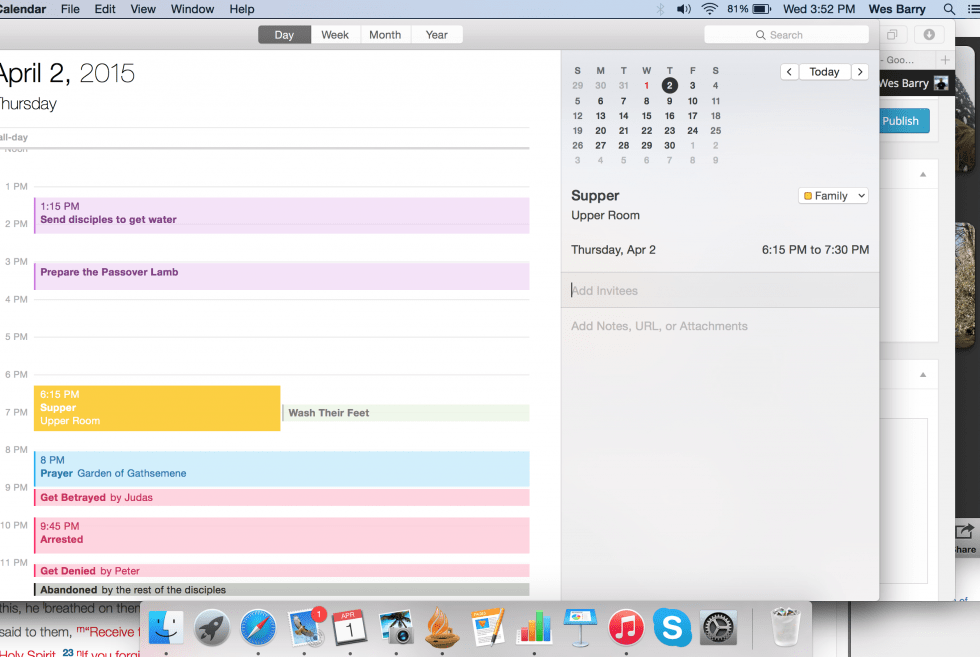Screen dimensions: 980x657
Task: Open Skype in the dock
Action: (672, 628)
